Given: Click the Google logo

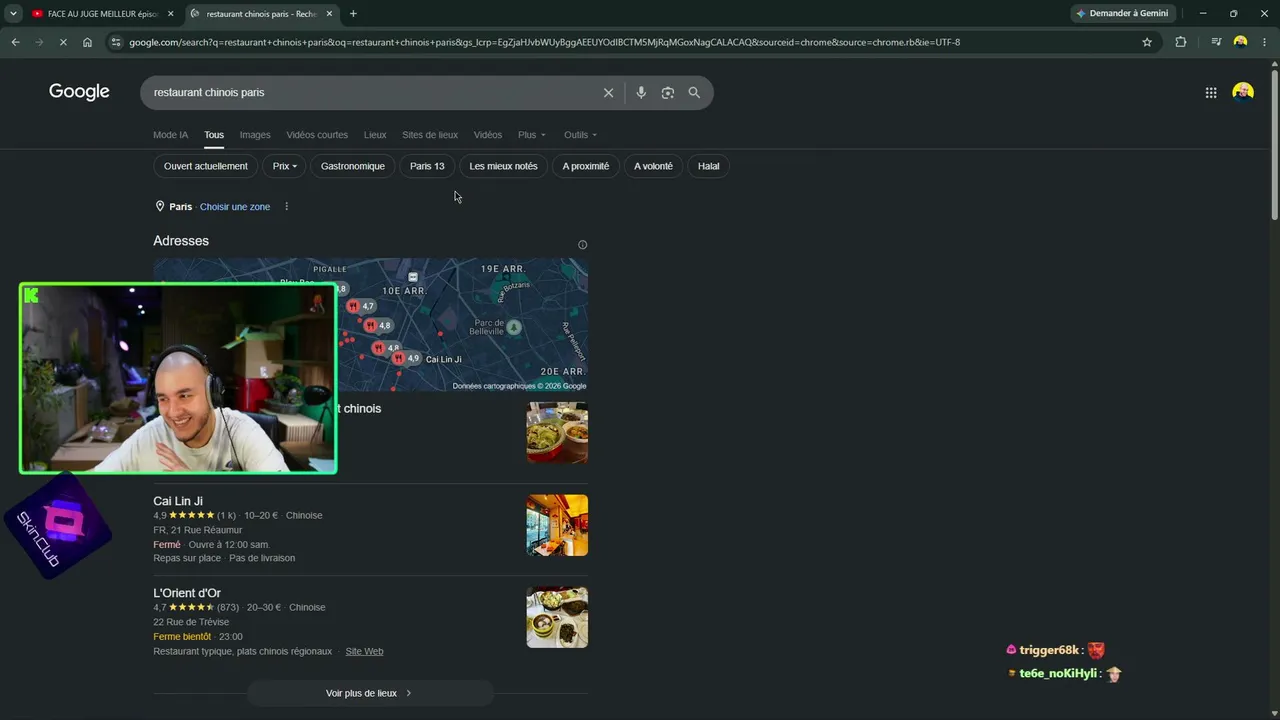Looking at the screenshot, I should [x=79, y=92].
